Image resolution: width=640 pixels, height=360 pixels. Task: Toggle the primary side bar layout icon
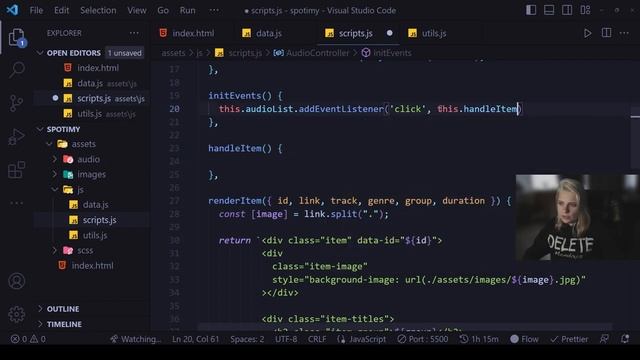click(531, 10)
